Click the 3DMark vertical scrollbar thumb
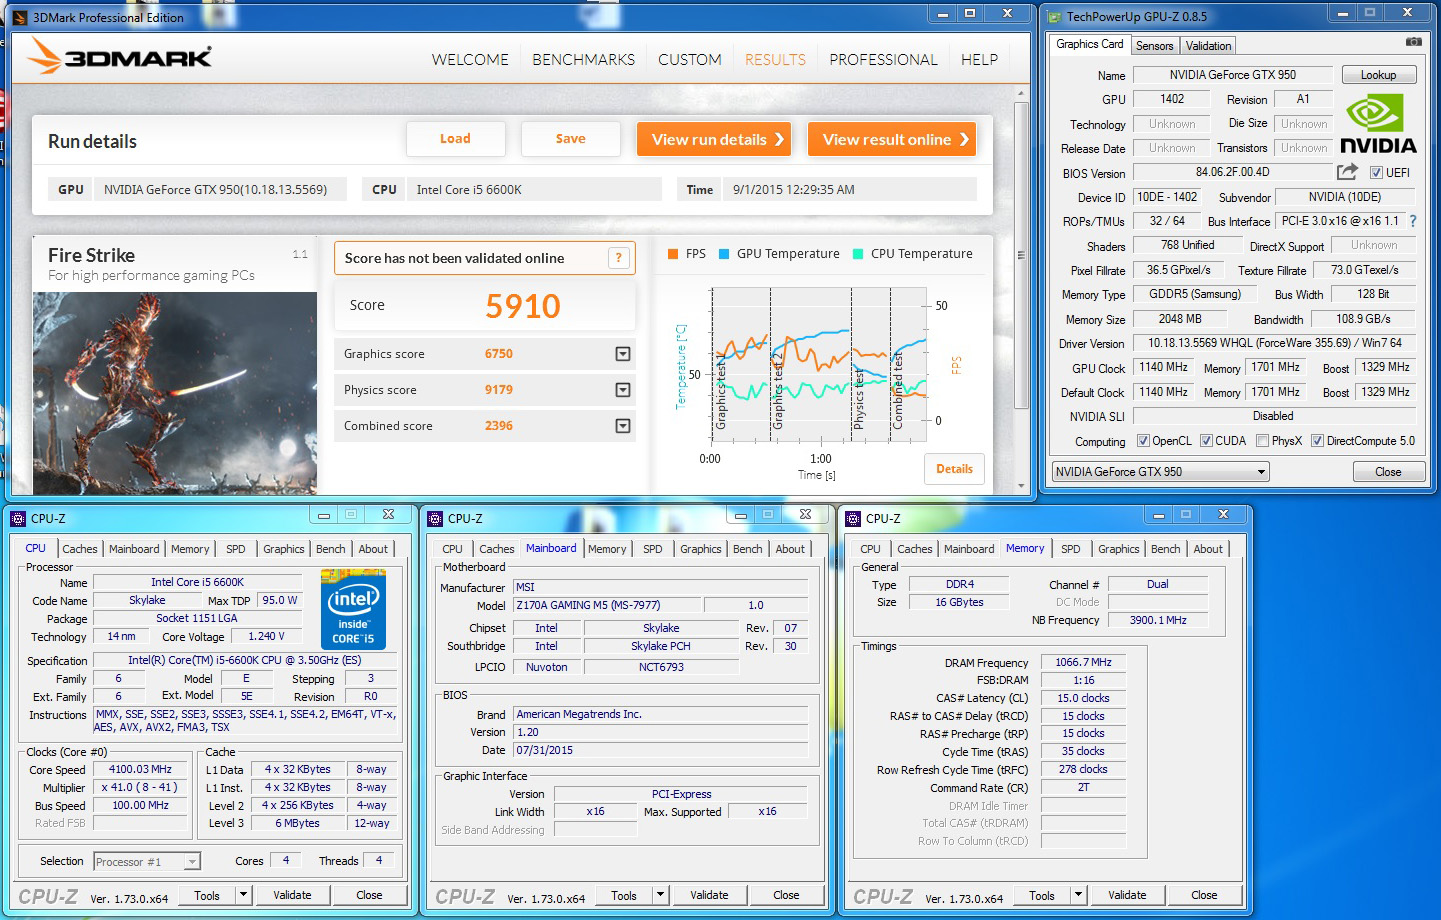 (1020, 254)
